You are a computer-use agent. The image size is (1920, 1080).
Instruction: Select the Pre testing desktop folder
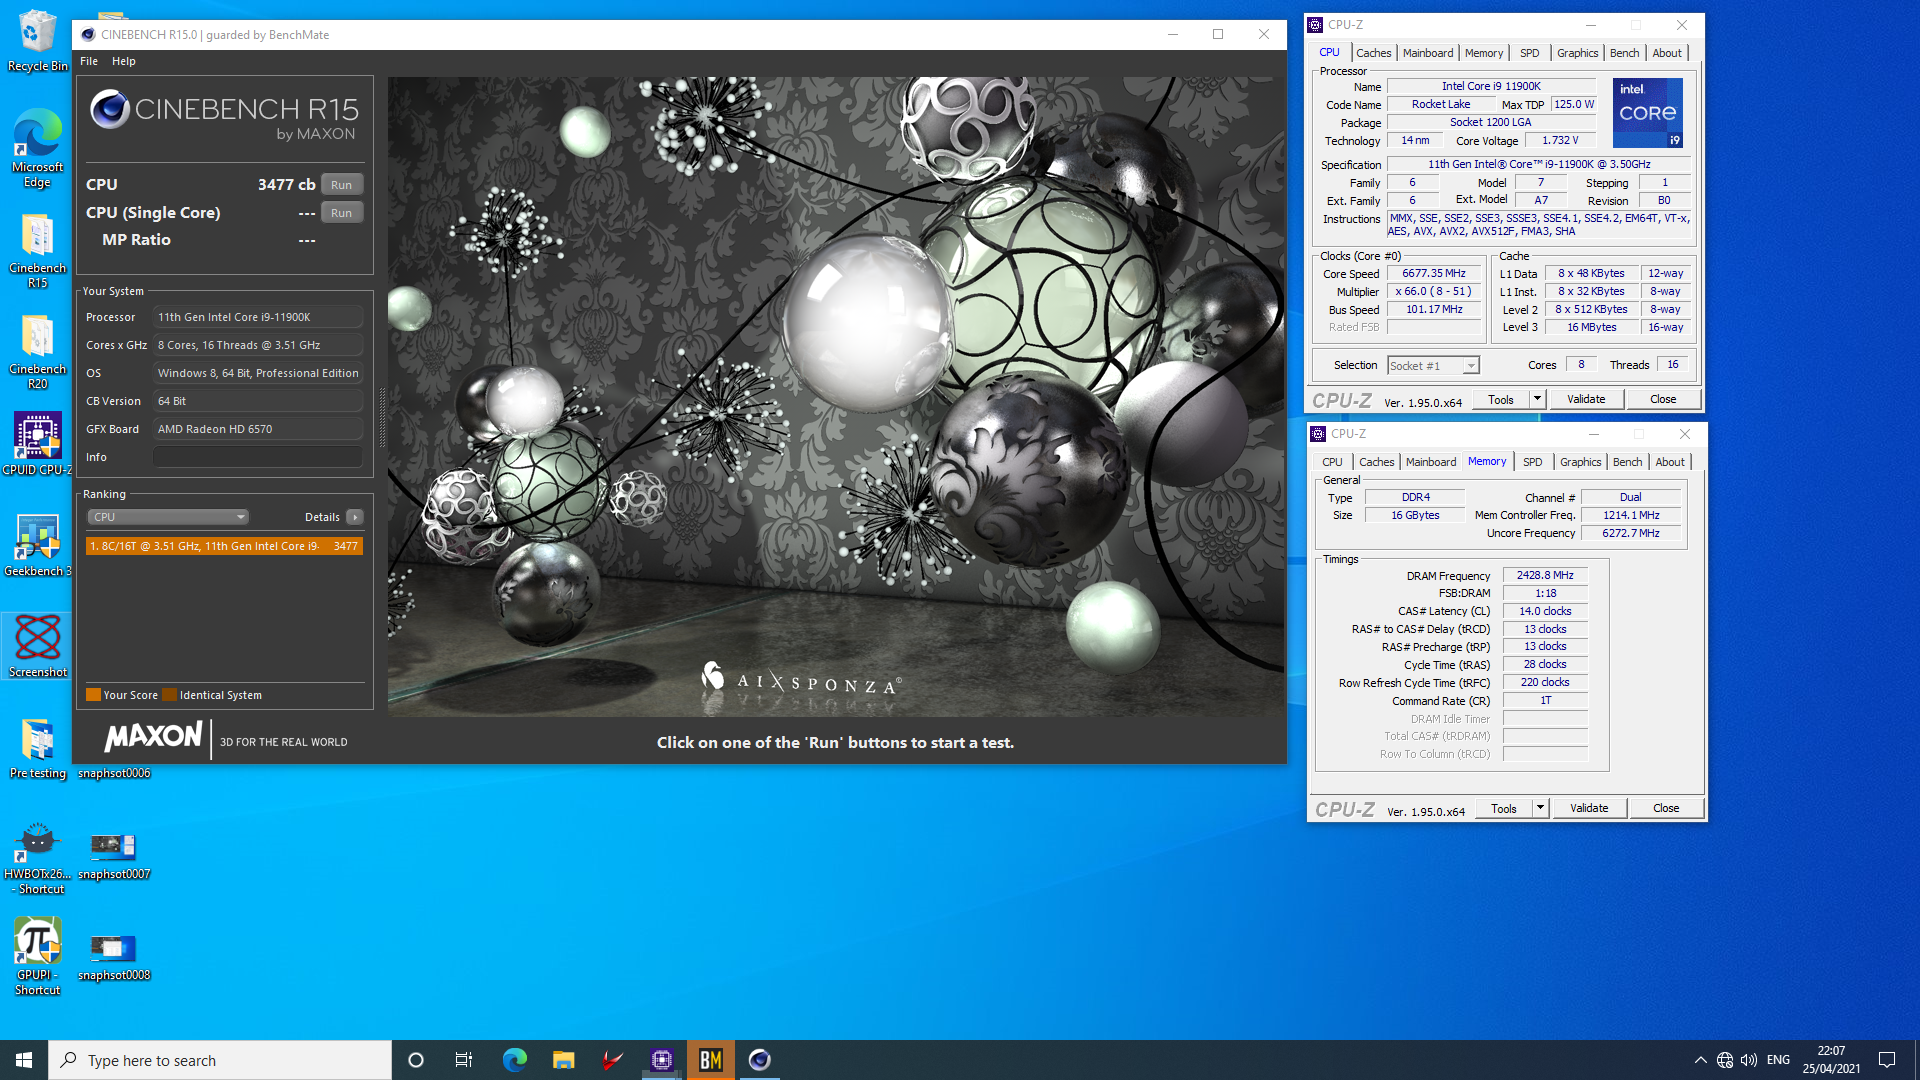(x=37, y=748)
